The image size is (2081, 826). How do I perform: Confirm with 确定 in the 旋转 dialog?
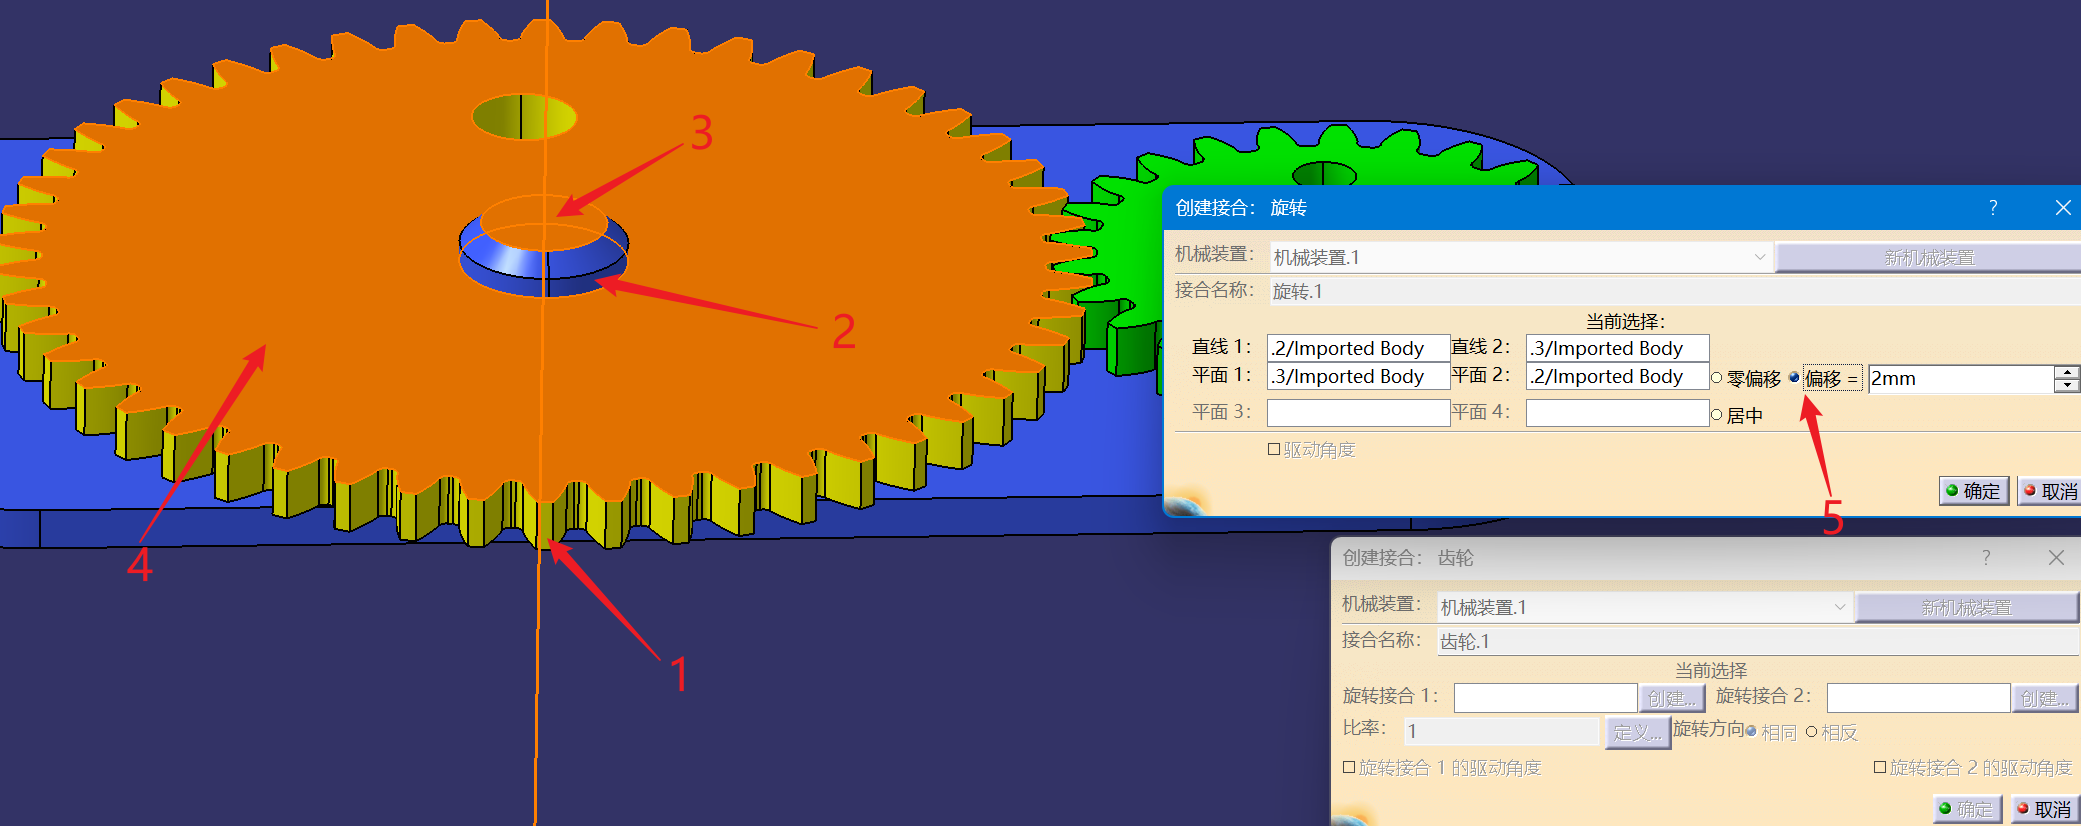coord(1973,491)
